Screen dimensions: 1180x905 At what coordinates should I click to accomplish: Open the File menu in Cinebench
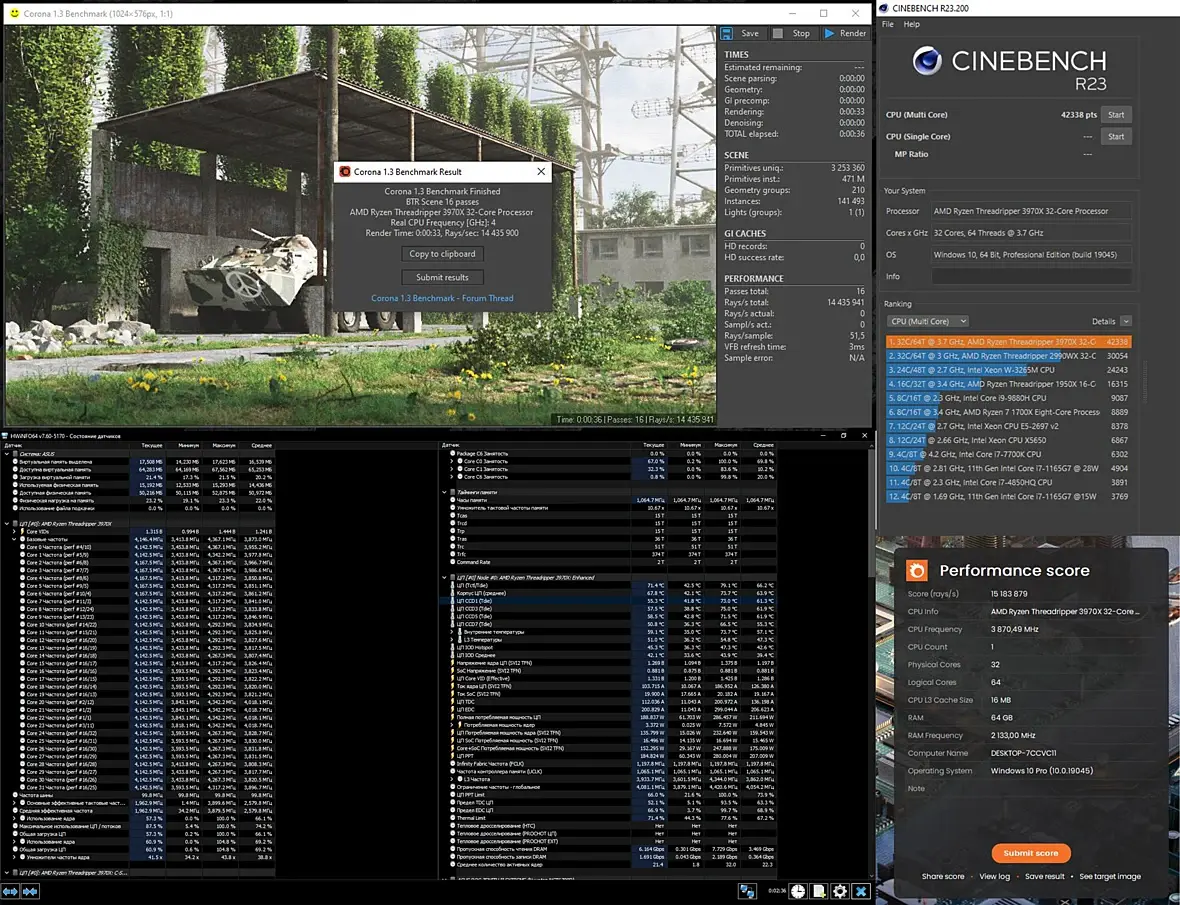pos(888,24)
